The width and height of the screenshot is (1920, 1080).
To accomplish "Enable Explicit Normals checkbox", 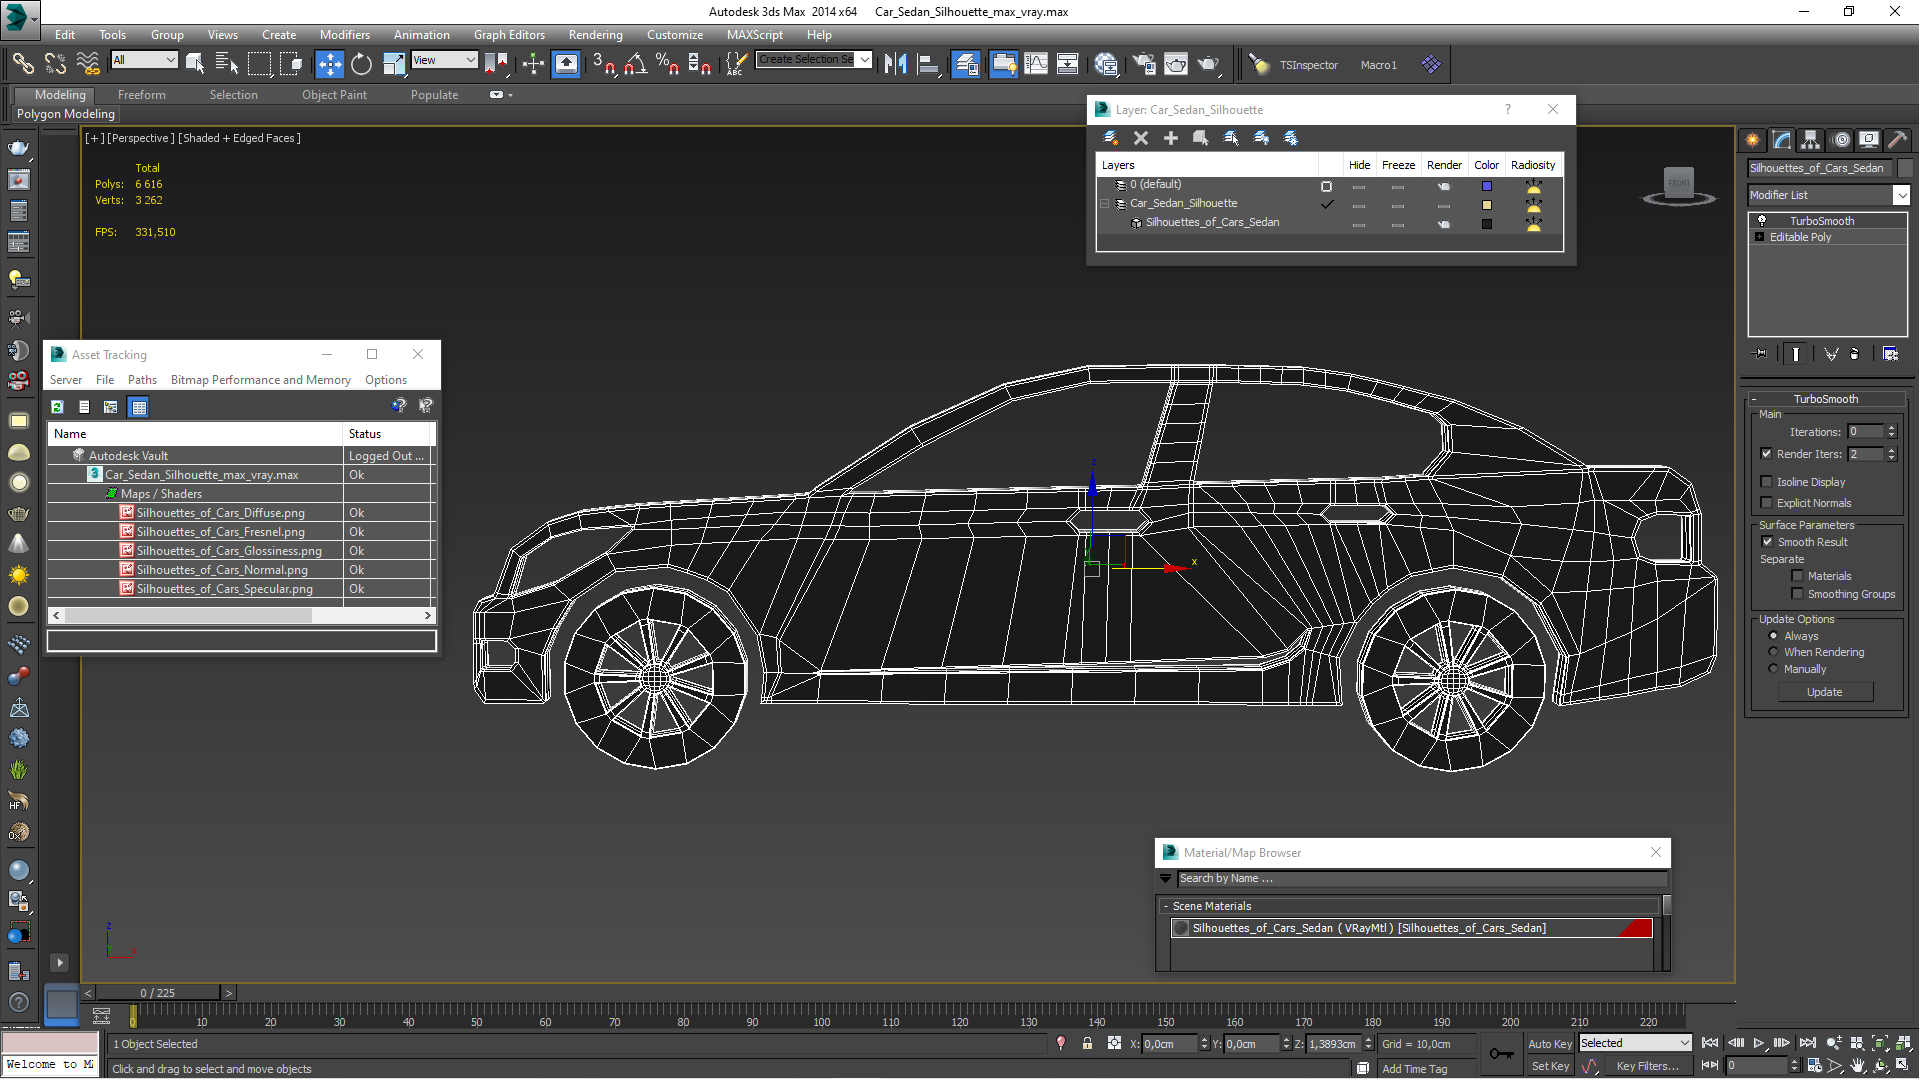I will [1767, 503].
